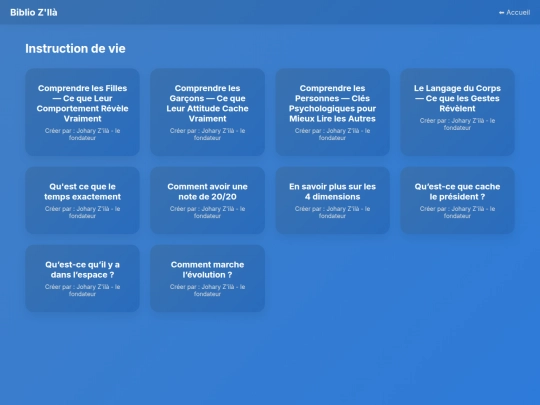
Task: Open the Comment marche l'évolution card
Action: click(207, 279)
